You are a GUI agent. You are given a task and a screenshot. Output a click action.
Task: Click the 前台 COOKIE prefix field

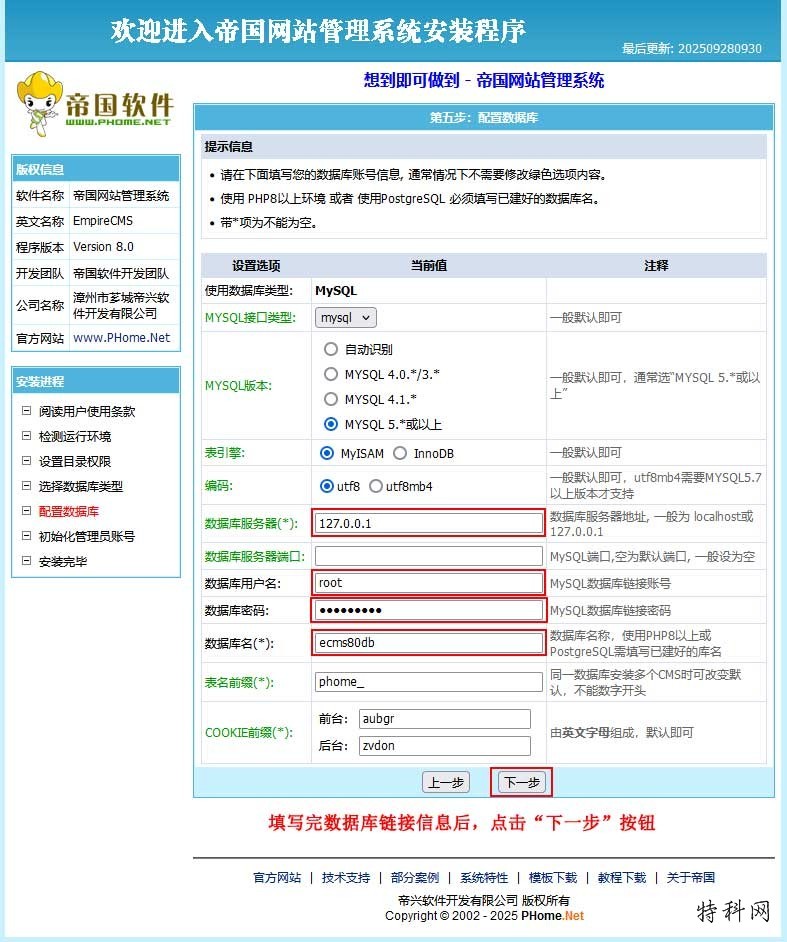pos(445,719)
